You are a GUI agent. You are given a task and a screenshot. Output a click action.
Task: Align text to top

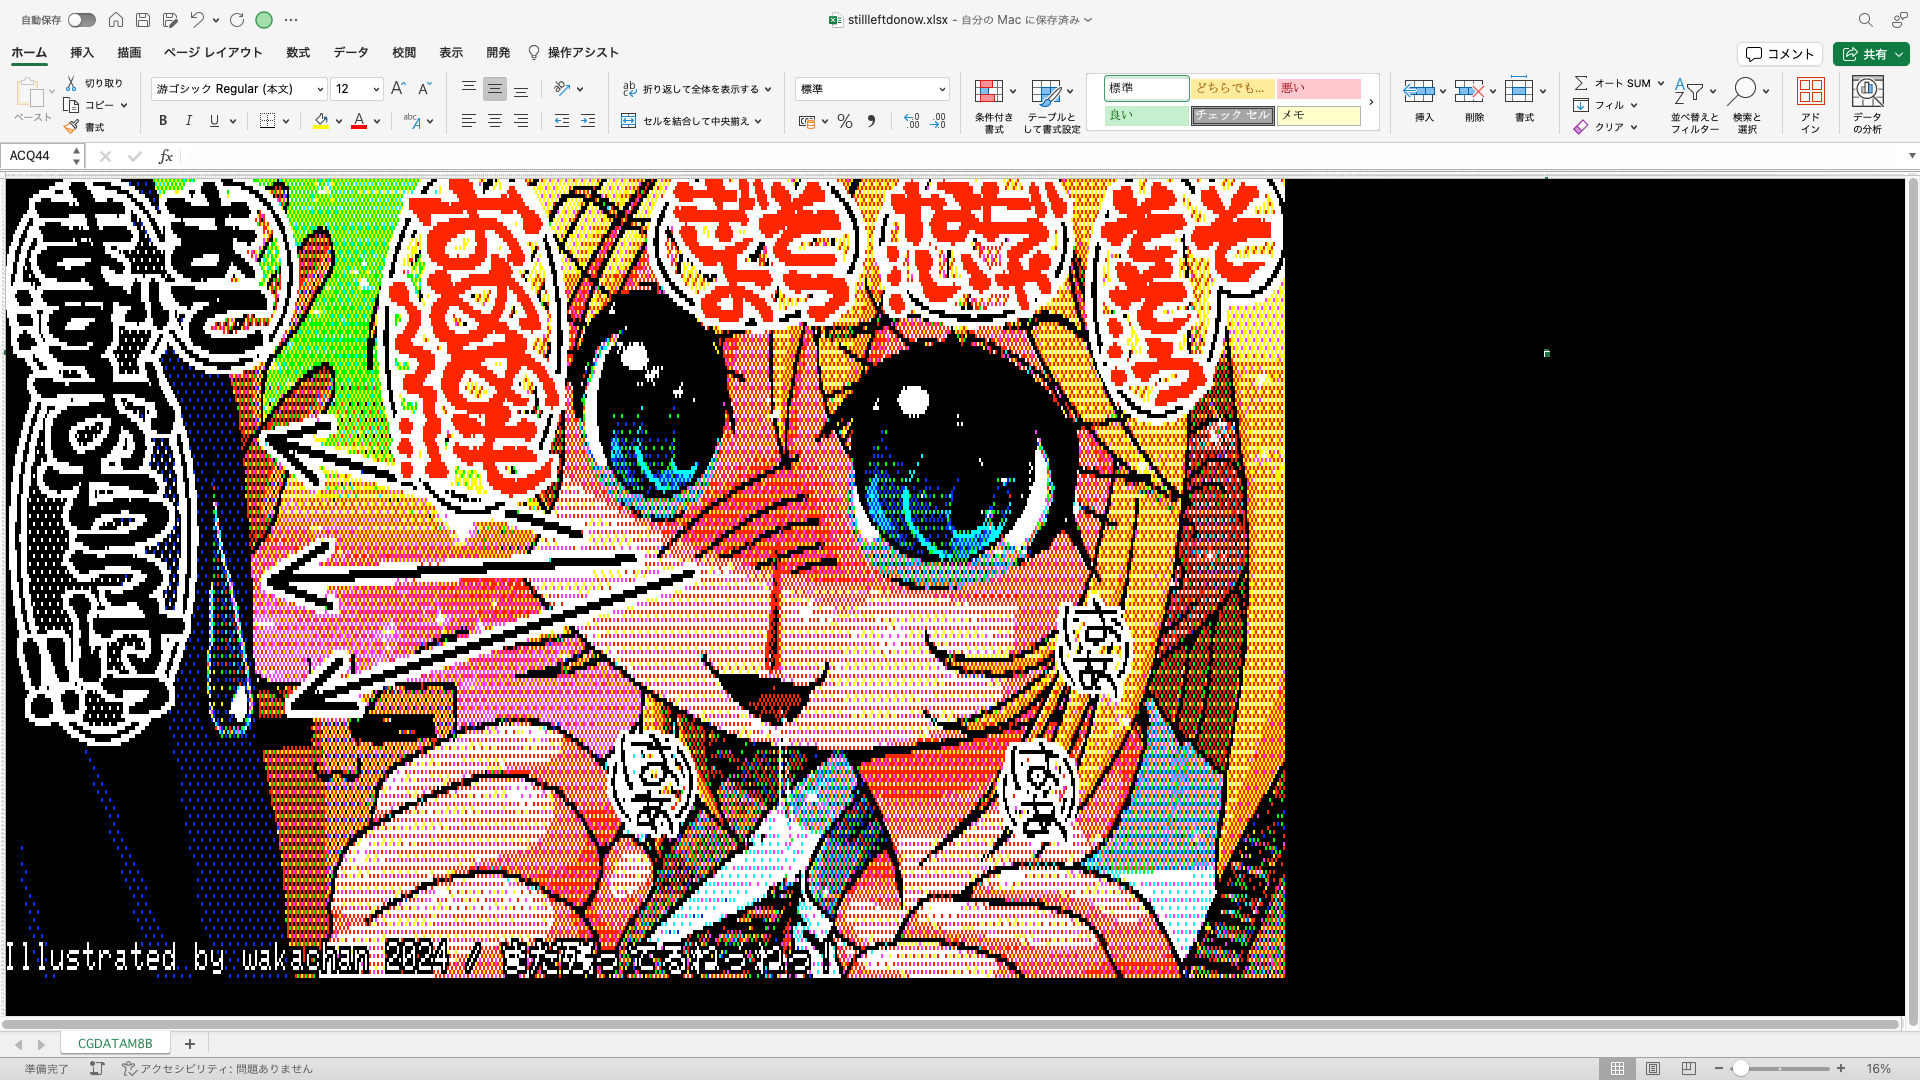coord(468,89)
